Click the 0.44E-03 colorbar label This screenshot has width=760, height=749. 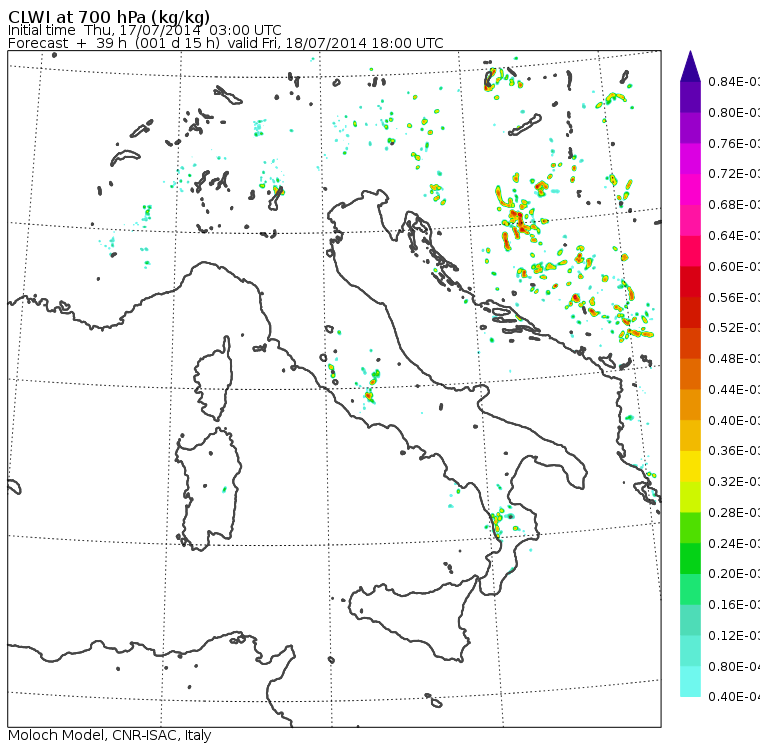pos(734,390)
